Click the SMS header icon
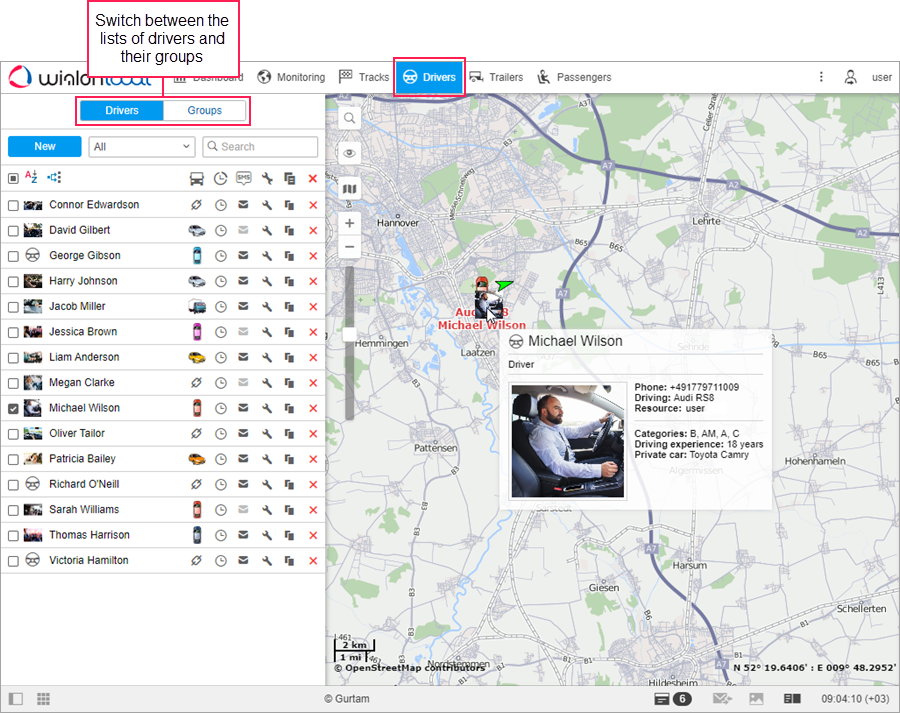The width and height of the screenshot is (900, 713). point(243,179)
